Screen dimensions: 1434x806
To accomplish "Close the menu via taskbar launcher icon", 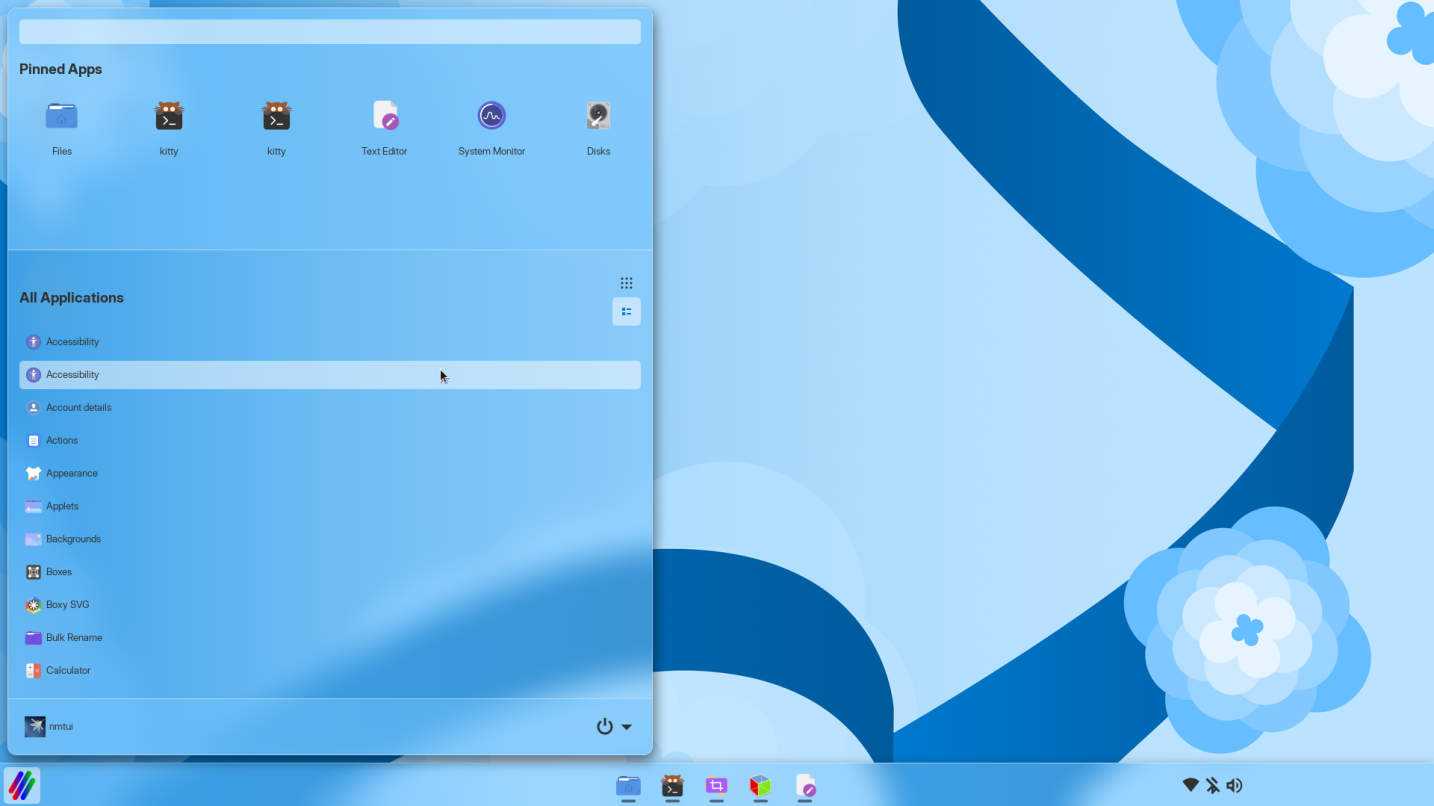I will click(x=21, y=785).
